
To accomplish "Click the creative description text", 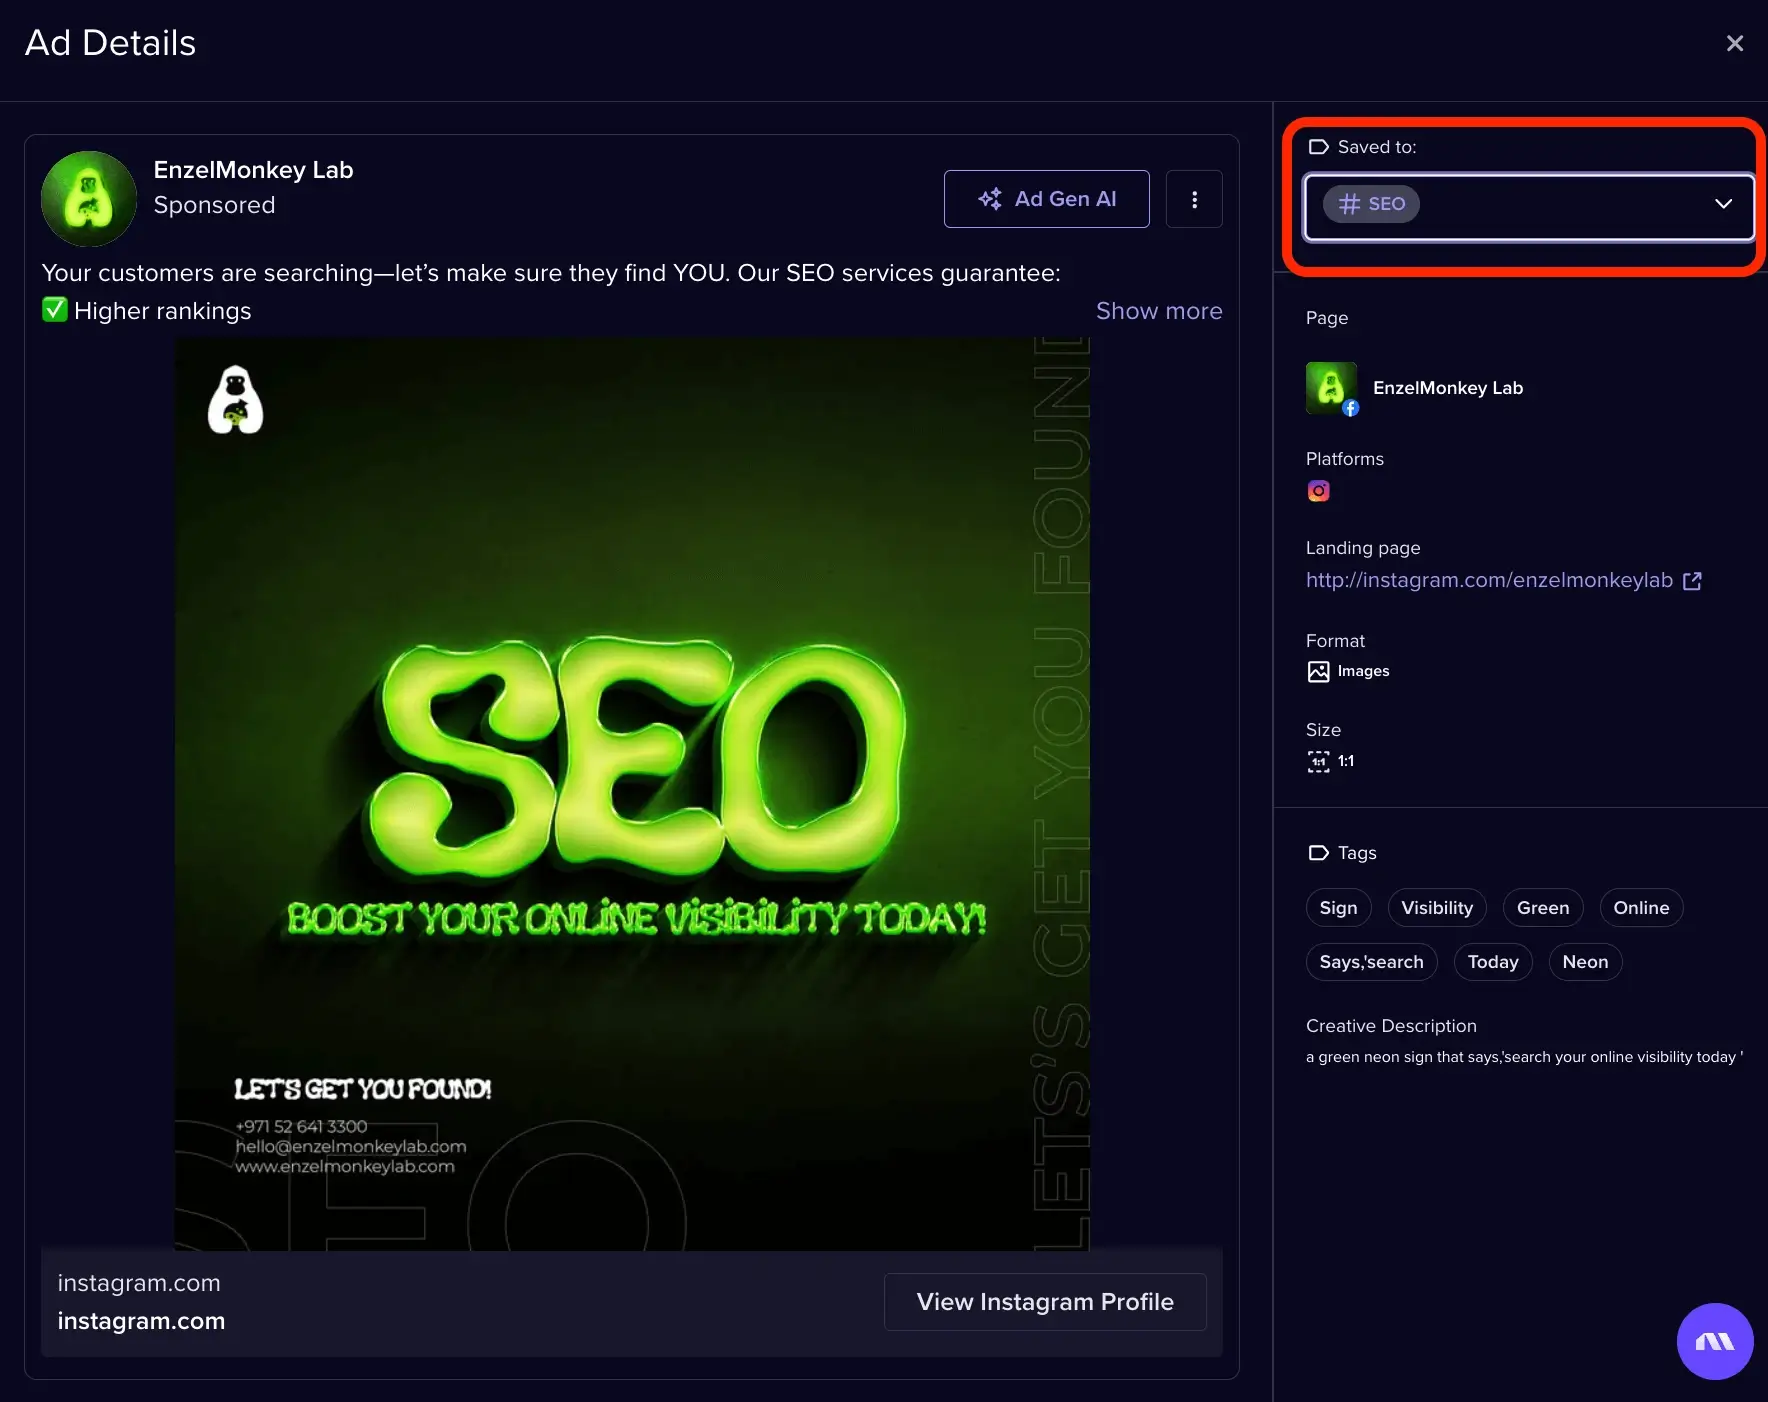I will (x=1524, y=1057).
